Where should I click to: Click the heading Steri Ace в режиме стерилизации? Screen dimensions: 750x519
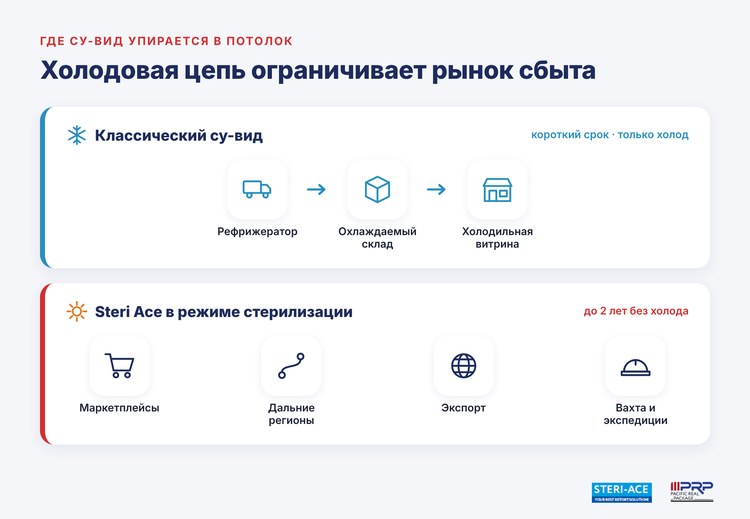(x=224, y=312)
